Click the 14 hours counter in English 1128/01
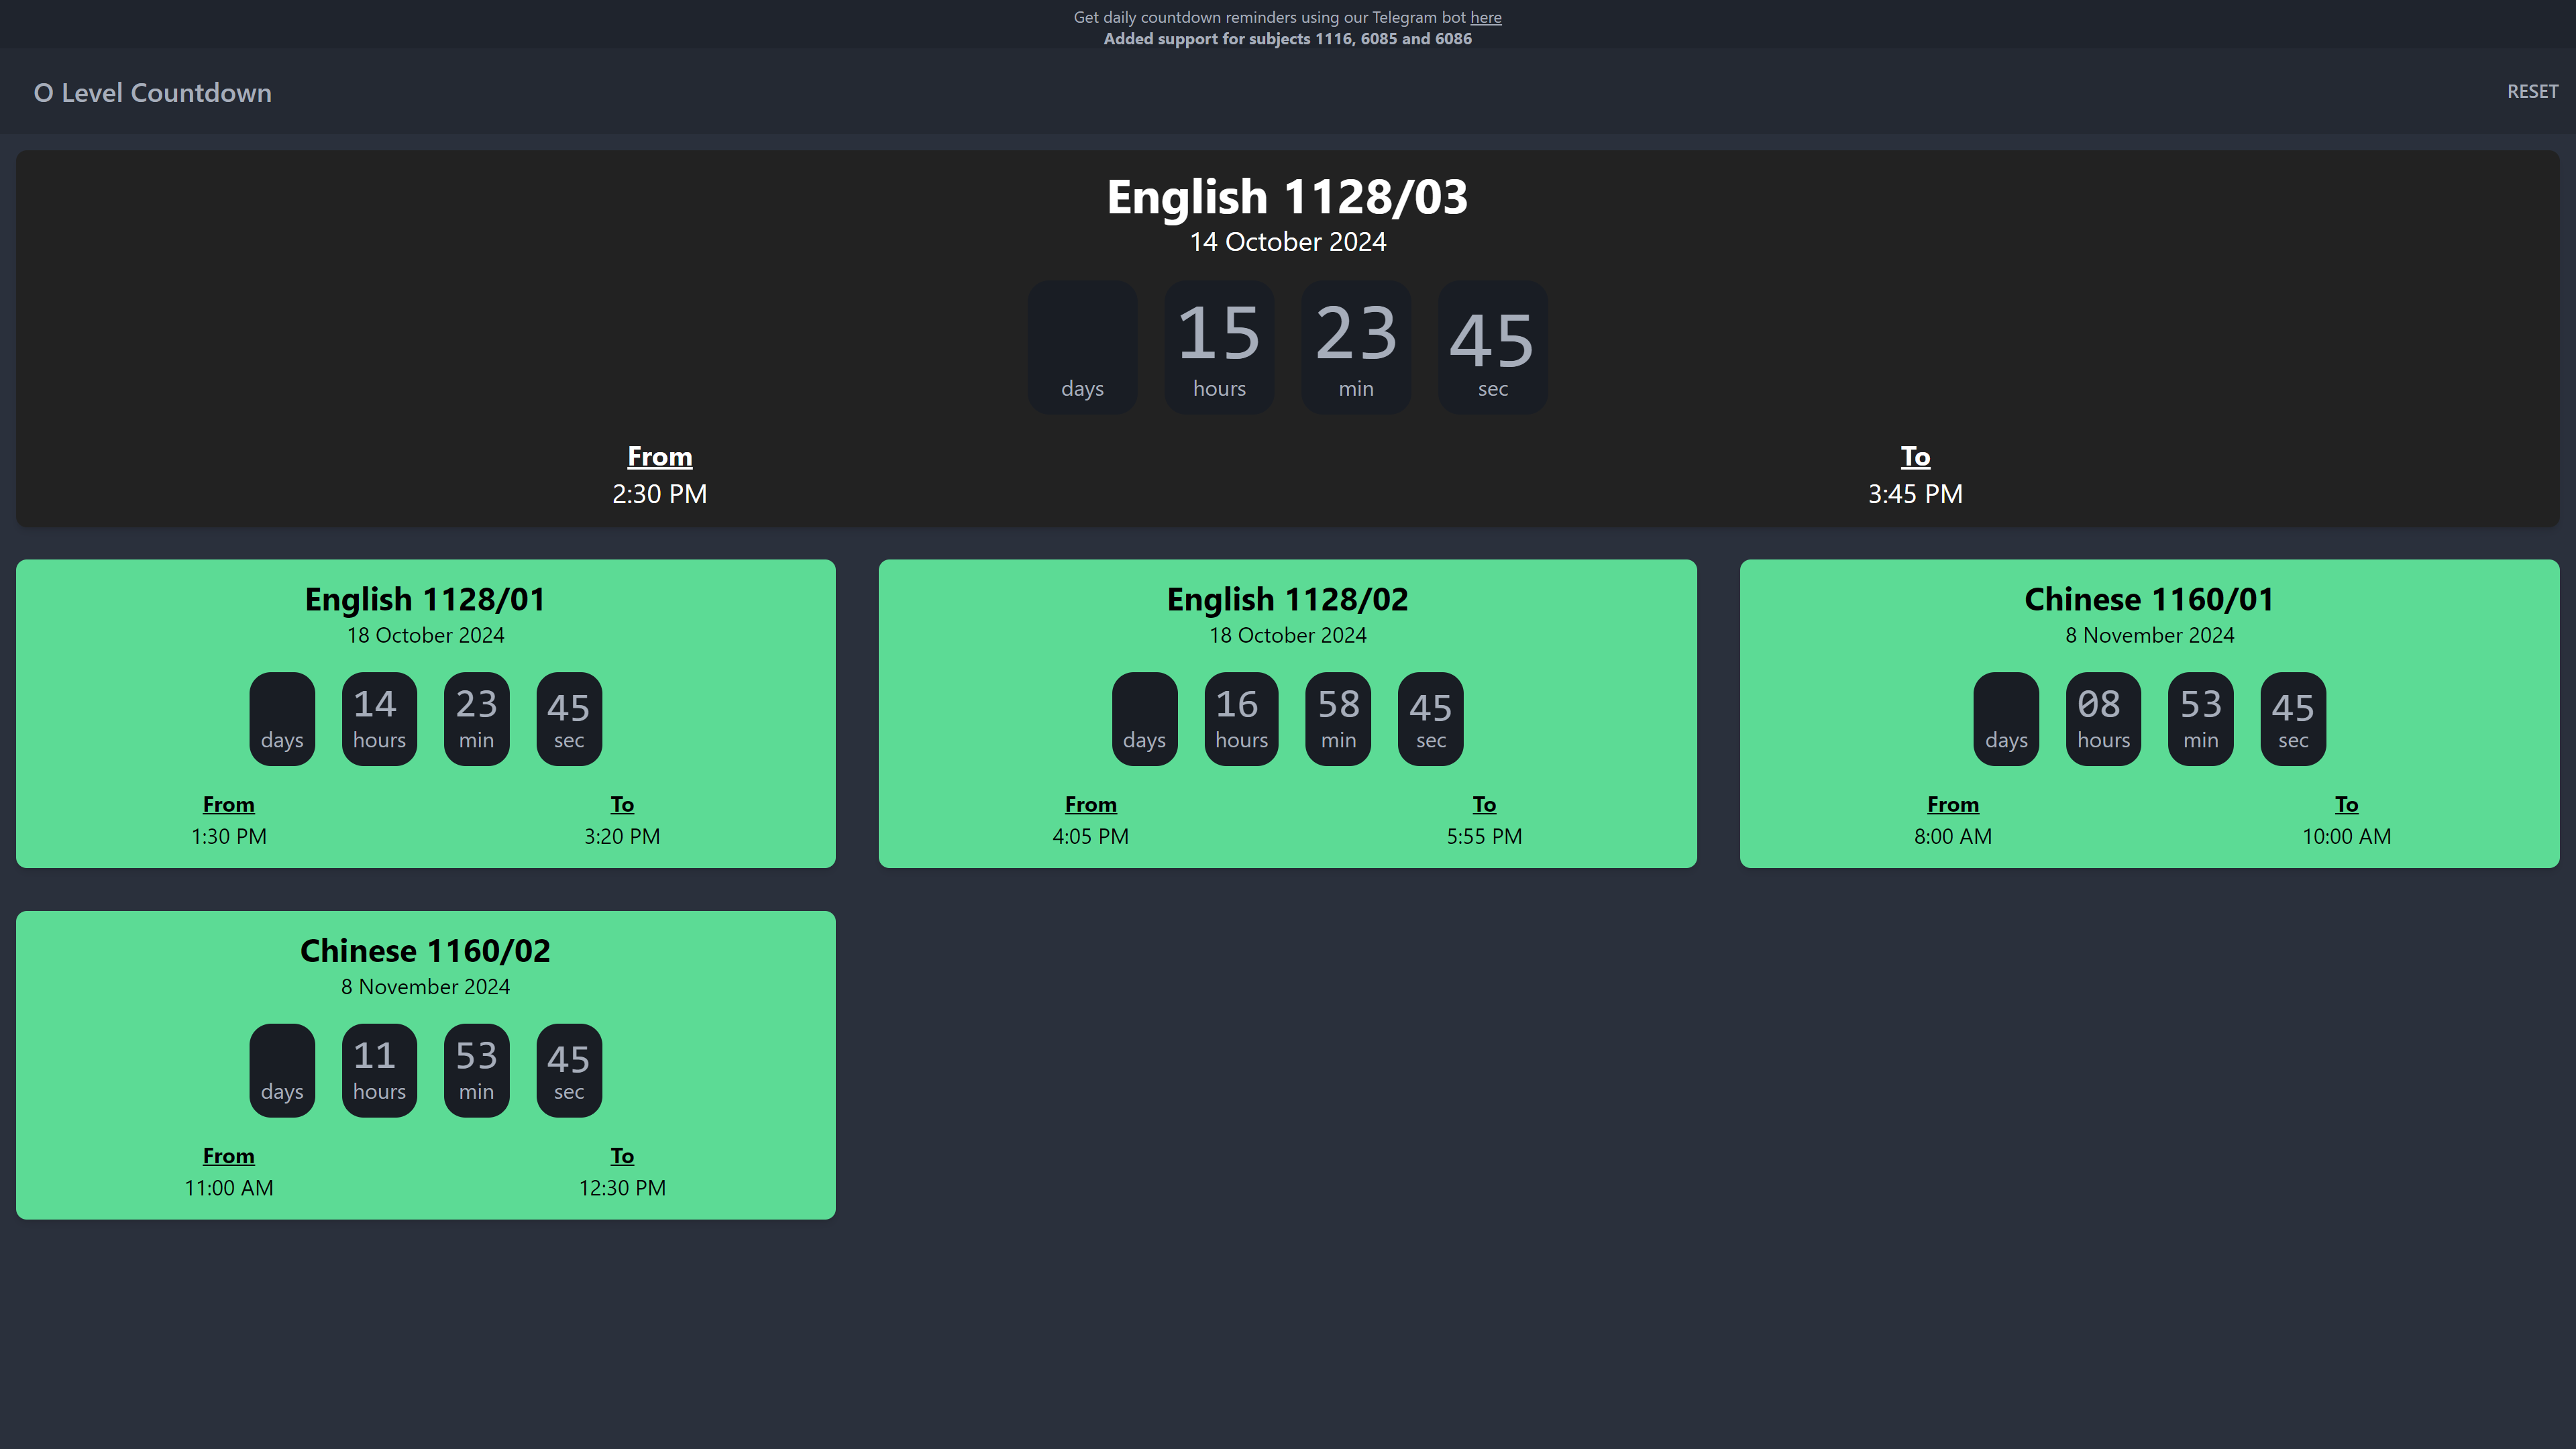This screenshot has width=2576, height=1449. click(x=379, y=719)
